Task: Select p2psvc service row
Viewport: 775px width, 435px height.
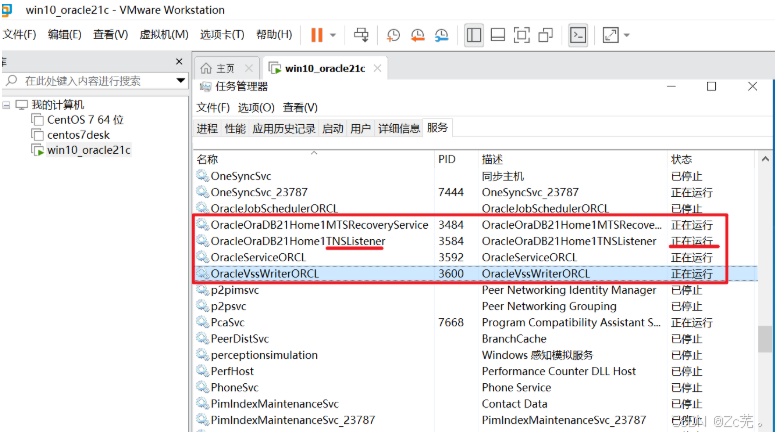Action: coord(474,306)
